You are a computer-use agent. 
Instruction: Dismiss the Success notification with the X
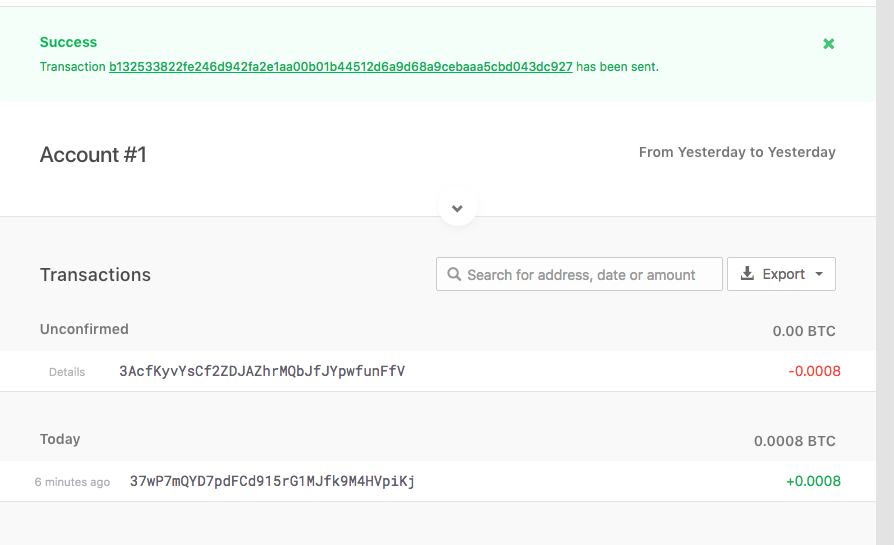[828, 44]
